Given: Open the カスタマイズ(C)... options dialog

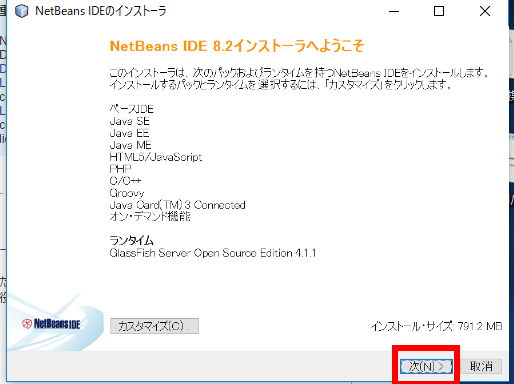Looking at the screenshot, I should (154, 326).
